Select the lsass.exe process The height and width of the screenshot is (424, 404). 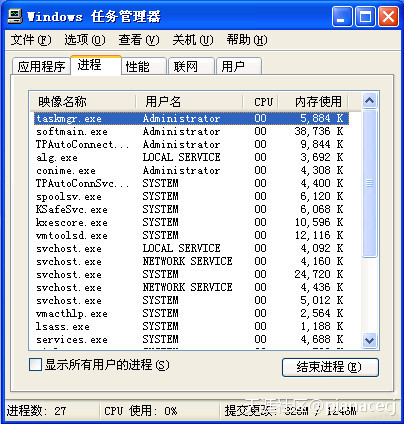coord(191,327)
